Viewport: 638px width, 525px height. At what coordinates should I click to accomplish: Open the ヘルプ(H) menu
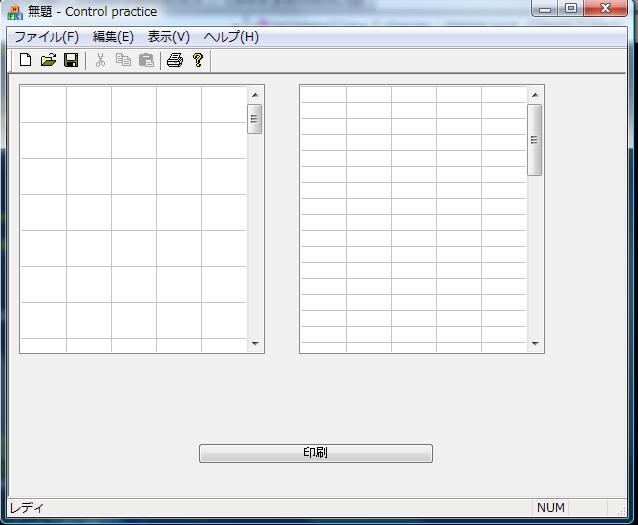[231, 37]
